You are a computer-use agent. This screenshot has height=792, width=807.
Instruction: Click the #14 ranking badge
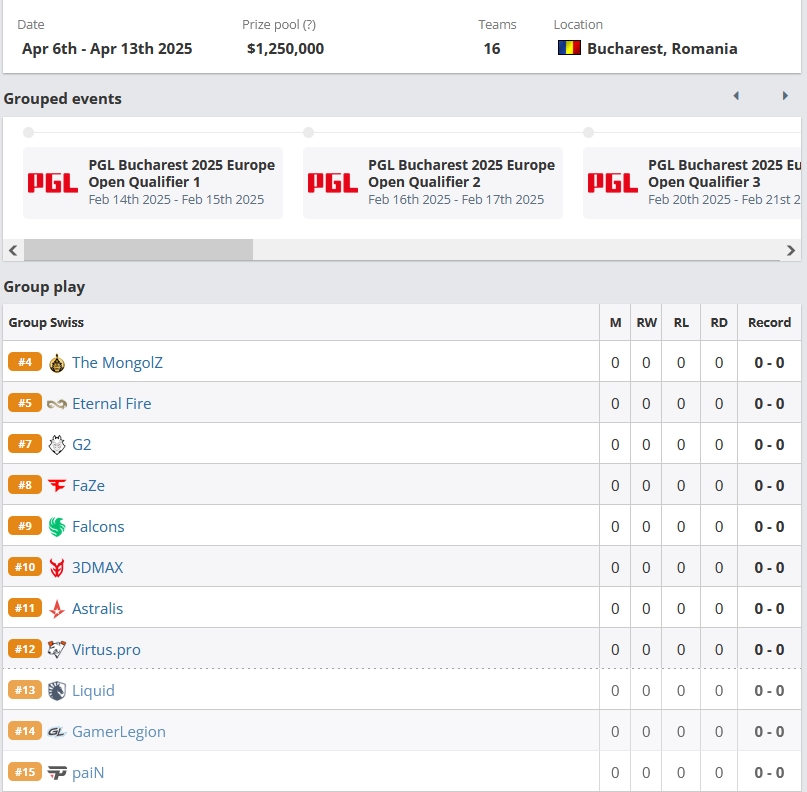25,731
